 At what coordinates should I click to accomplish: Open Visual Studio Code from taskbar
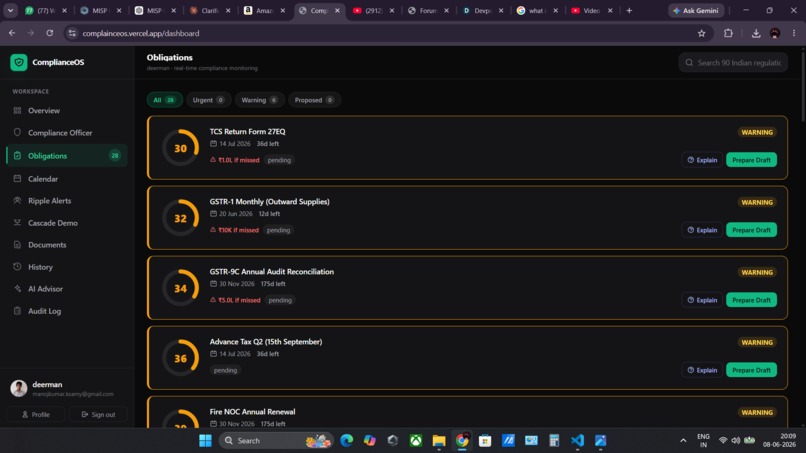coord(577,441)
